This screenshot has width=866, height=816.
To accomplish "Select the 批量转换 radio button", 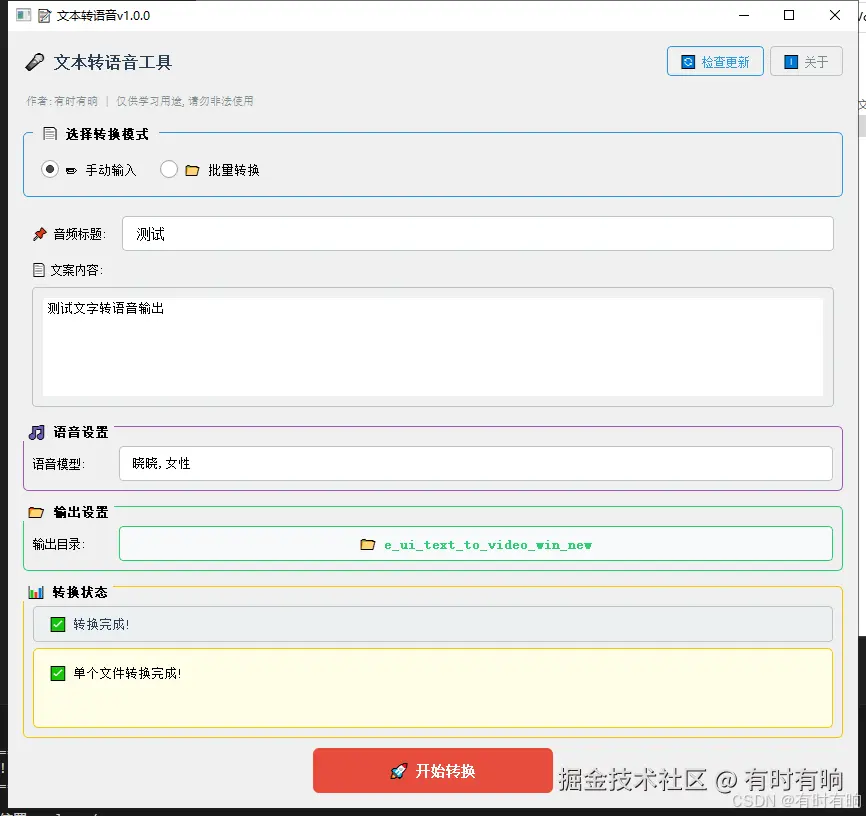I will [x=168, y=169].
